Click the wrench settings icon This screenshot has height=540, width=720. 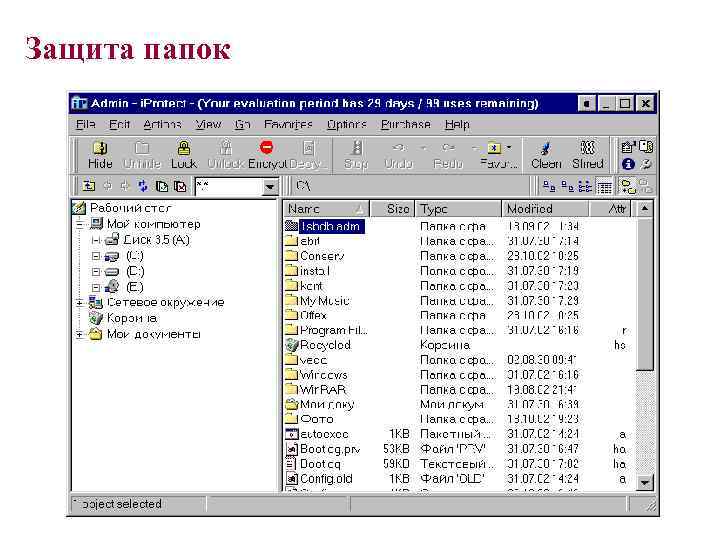646,164
